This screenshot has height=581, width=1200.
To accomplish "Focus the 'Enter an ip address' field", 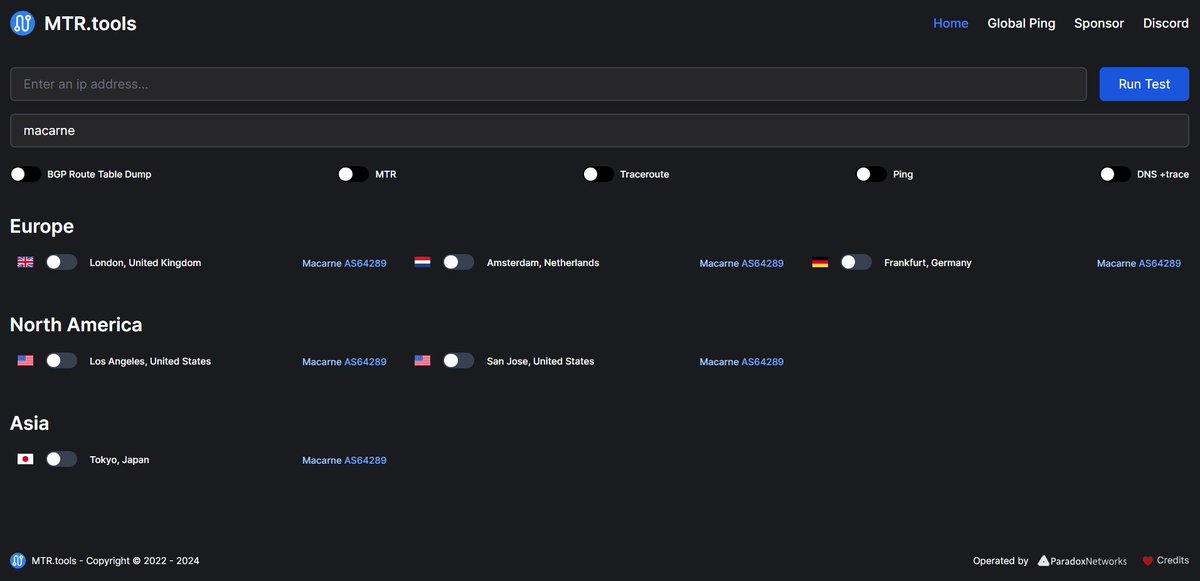I will (x=548, y=84).
